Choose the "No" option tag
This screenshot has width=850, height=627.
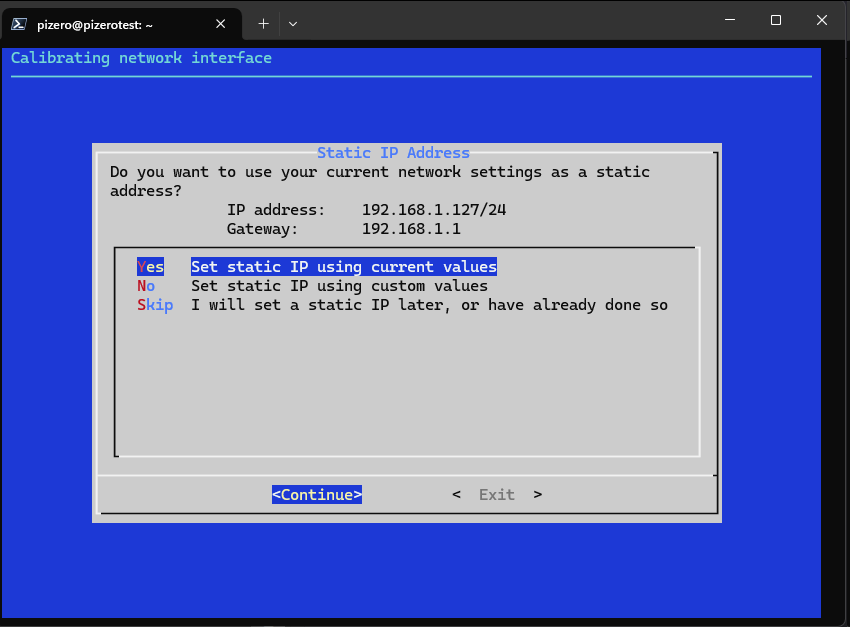146,286
